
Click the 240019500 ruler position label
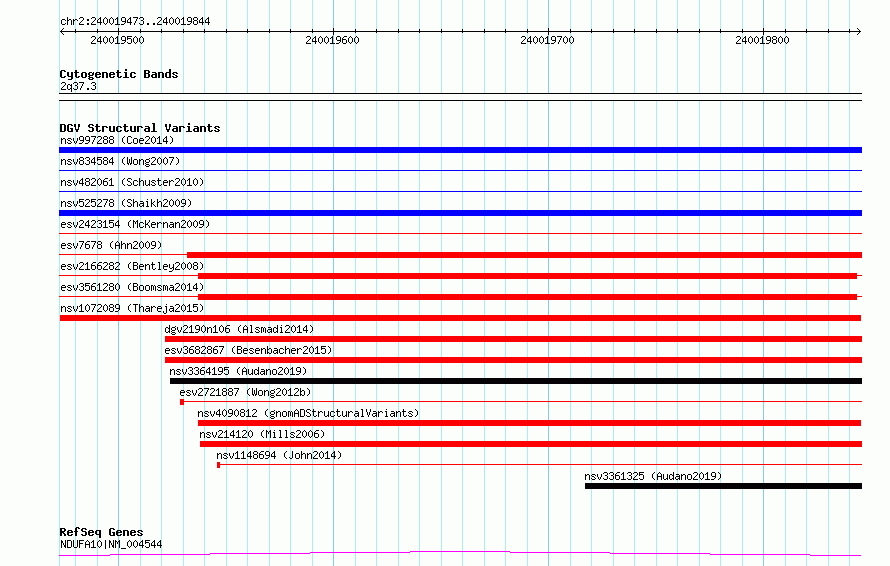click(x=117, y=40)
